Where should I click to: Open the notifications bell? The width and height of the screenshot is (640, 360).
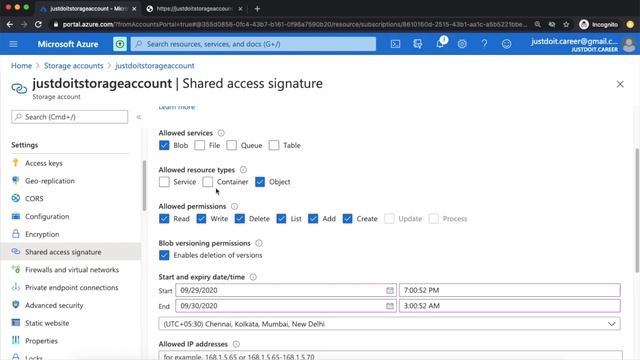point(440,44)
